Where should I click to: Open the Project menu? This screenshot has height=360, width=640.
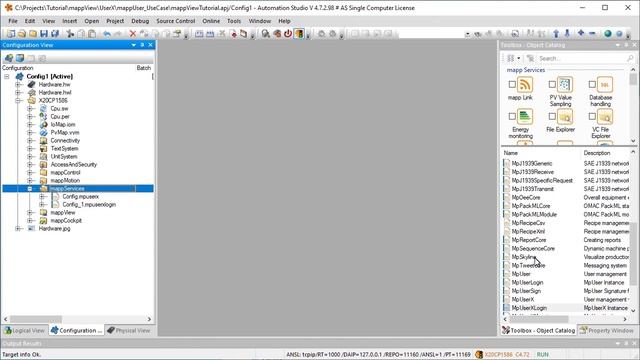115,21
